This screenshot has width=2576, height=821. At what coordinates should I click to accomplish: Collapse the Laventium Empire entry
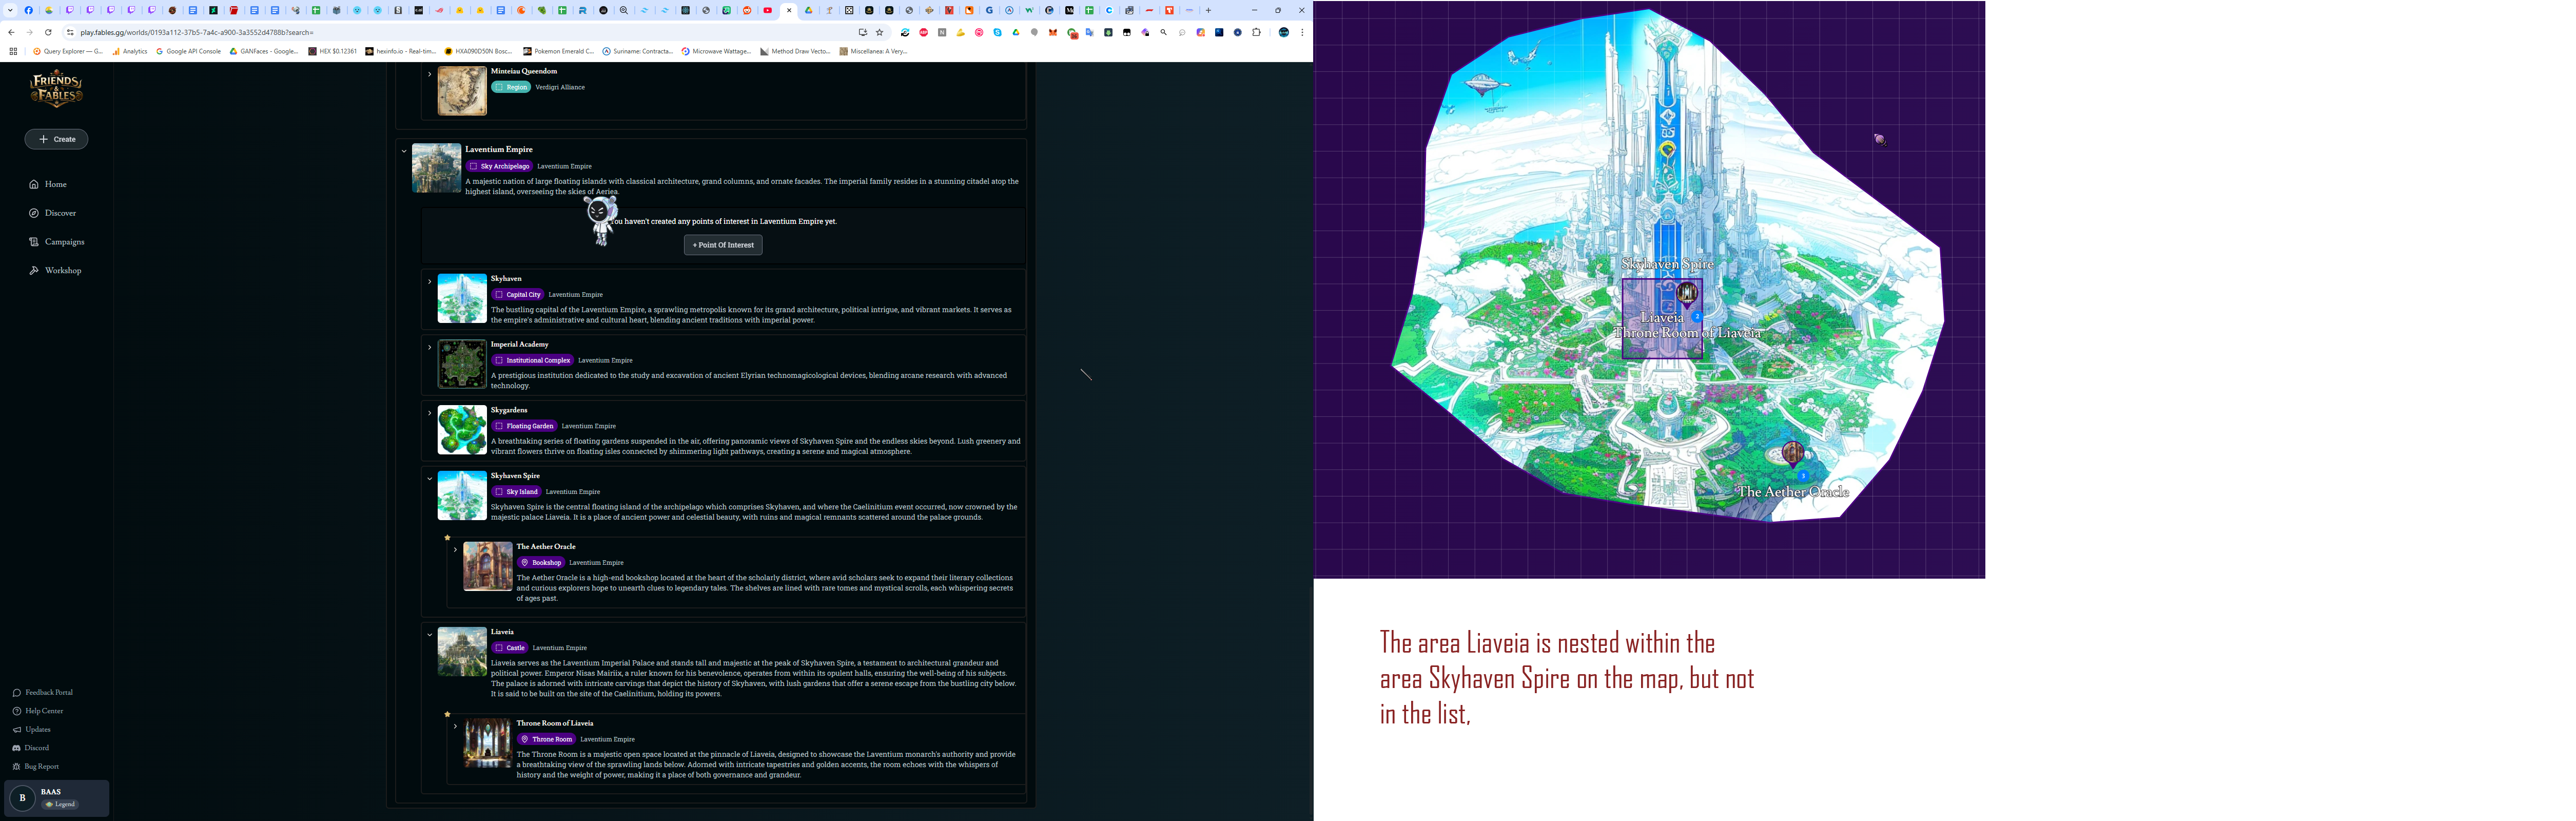coord(404,151)
